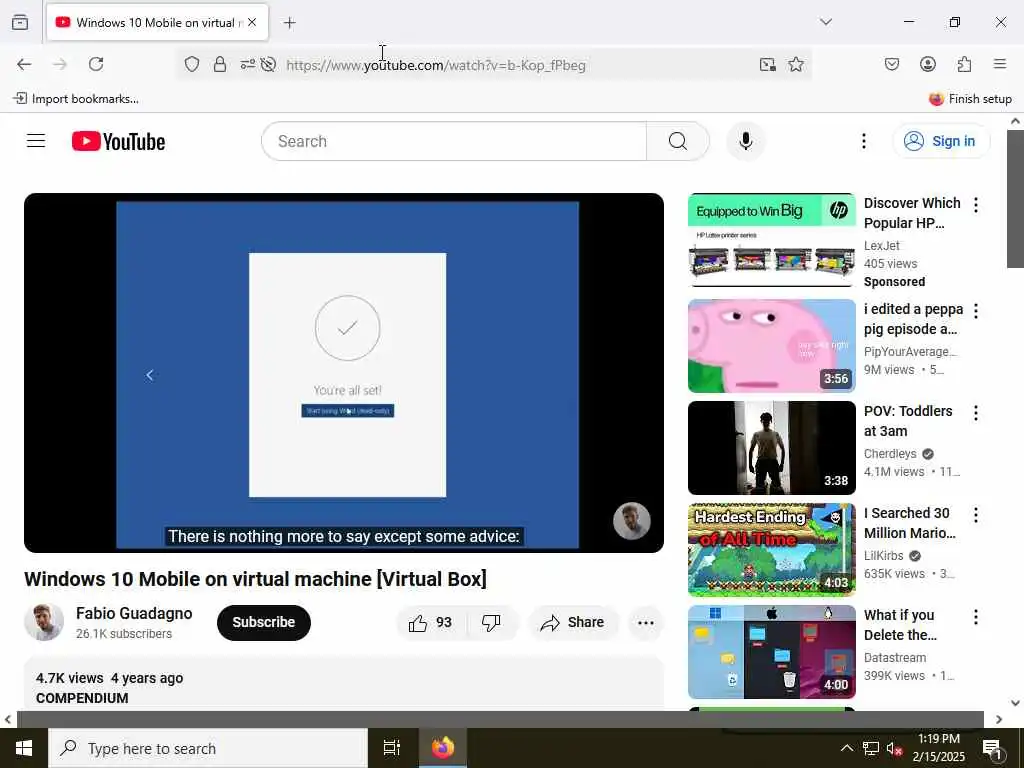Open the Firefox application menu

point(1000,64)
